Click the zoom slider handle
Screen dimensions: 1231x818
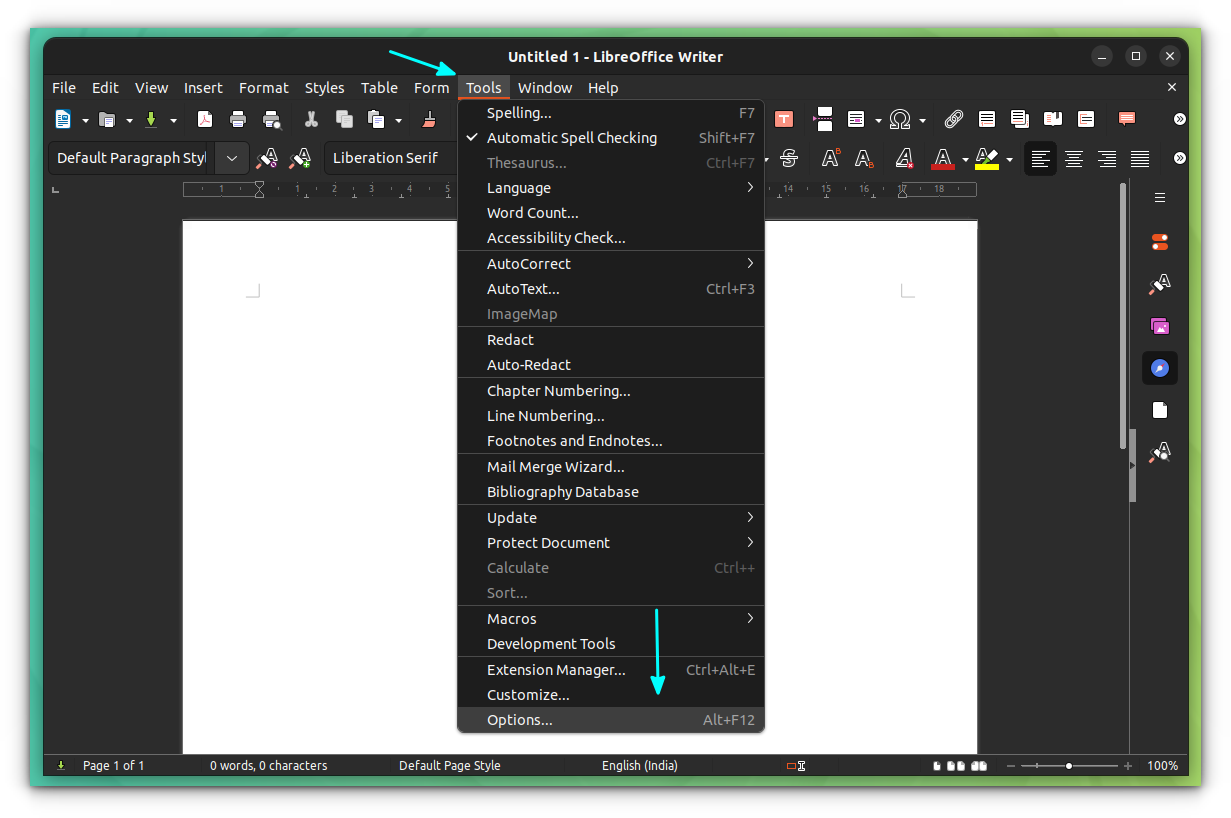1069,766
